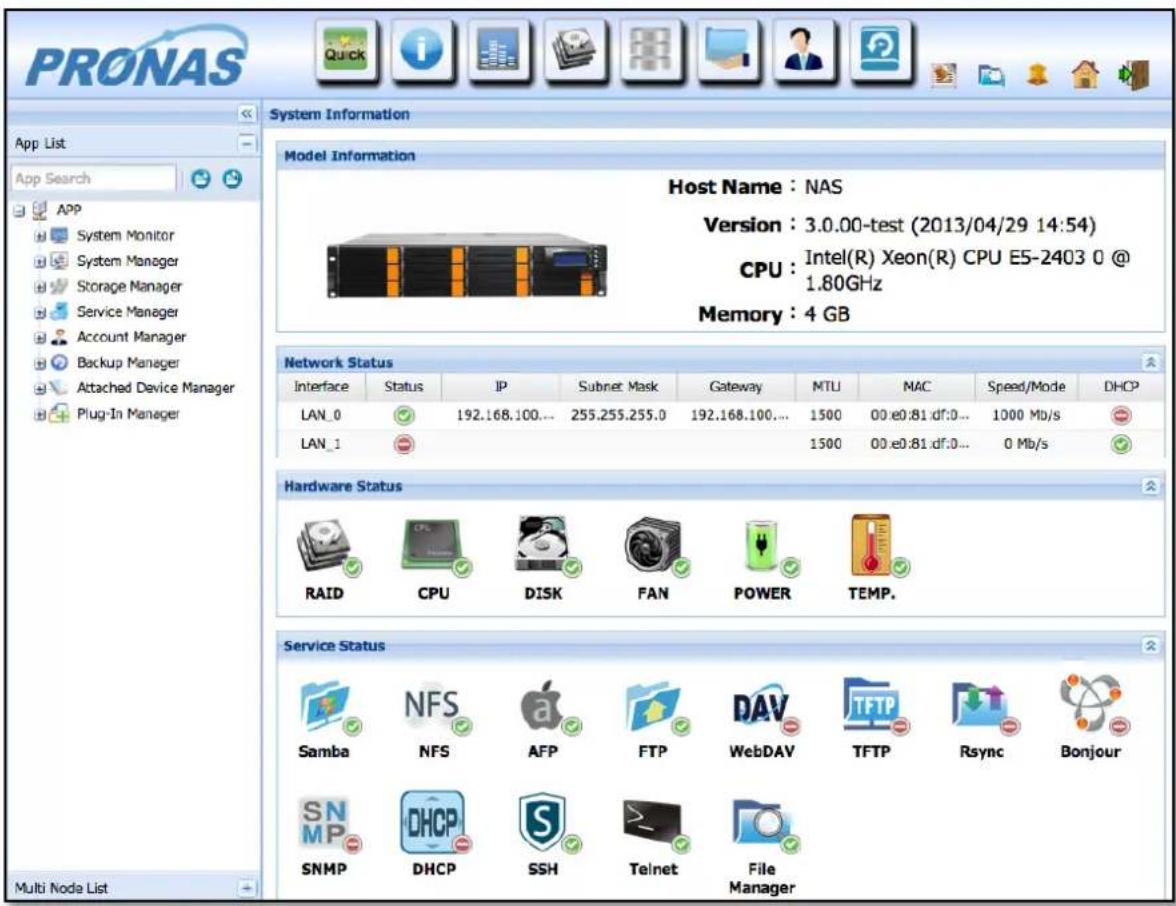The height and width of the screenshot is (906, 1176).
Task: Select the LAN_0 interface cell
Action: coord(321,416)
